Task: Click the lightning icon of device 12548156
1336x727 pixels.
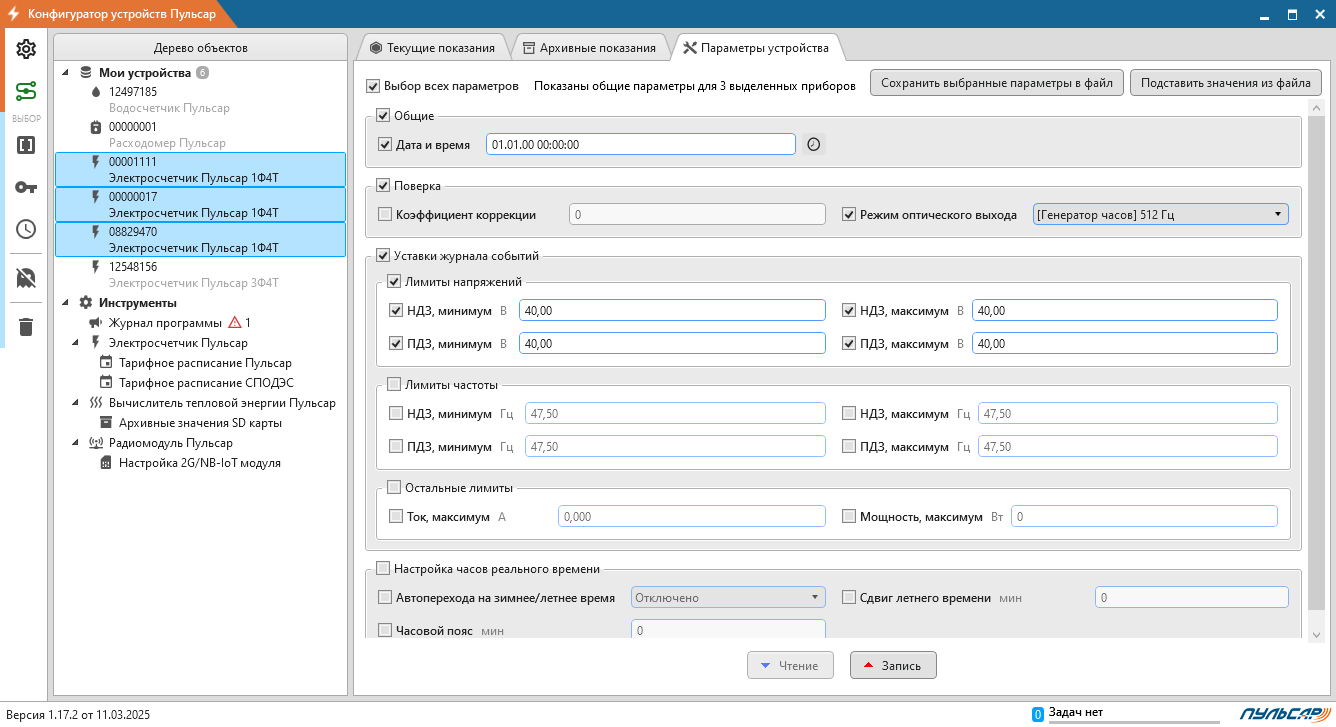Action: click(x=96, y=267)
